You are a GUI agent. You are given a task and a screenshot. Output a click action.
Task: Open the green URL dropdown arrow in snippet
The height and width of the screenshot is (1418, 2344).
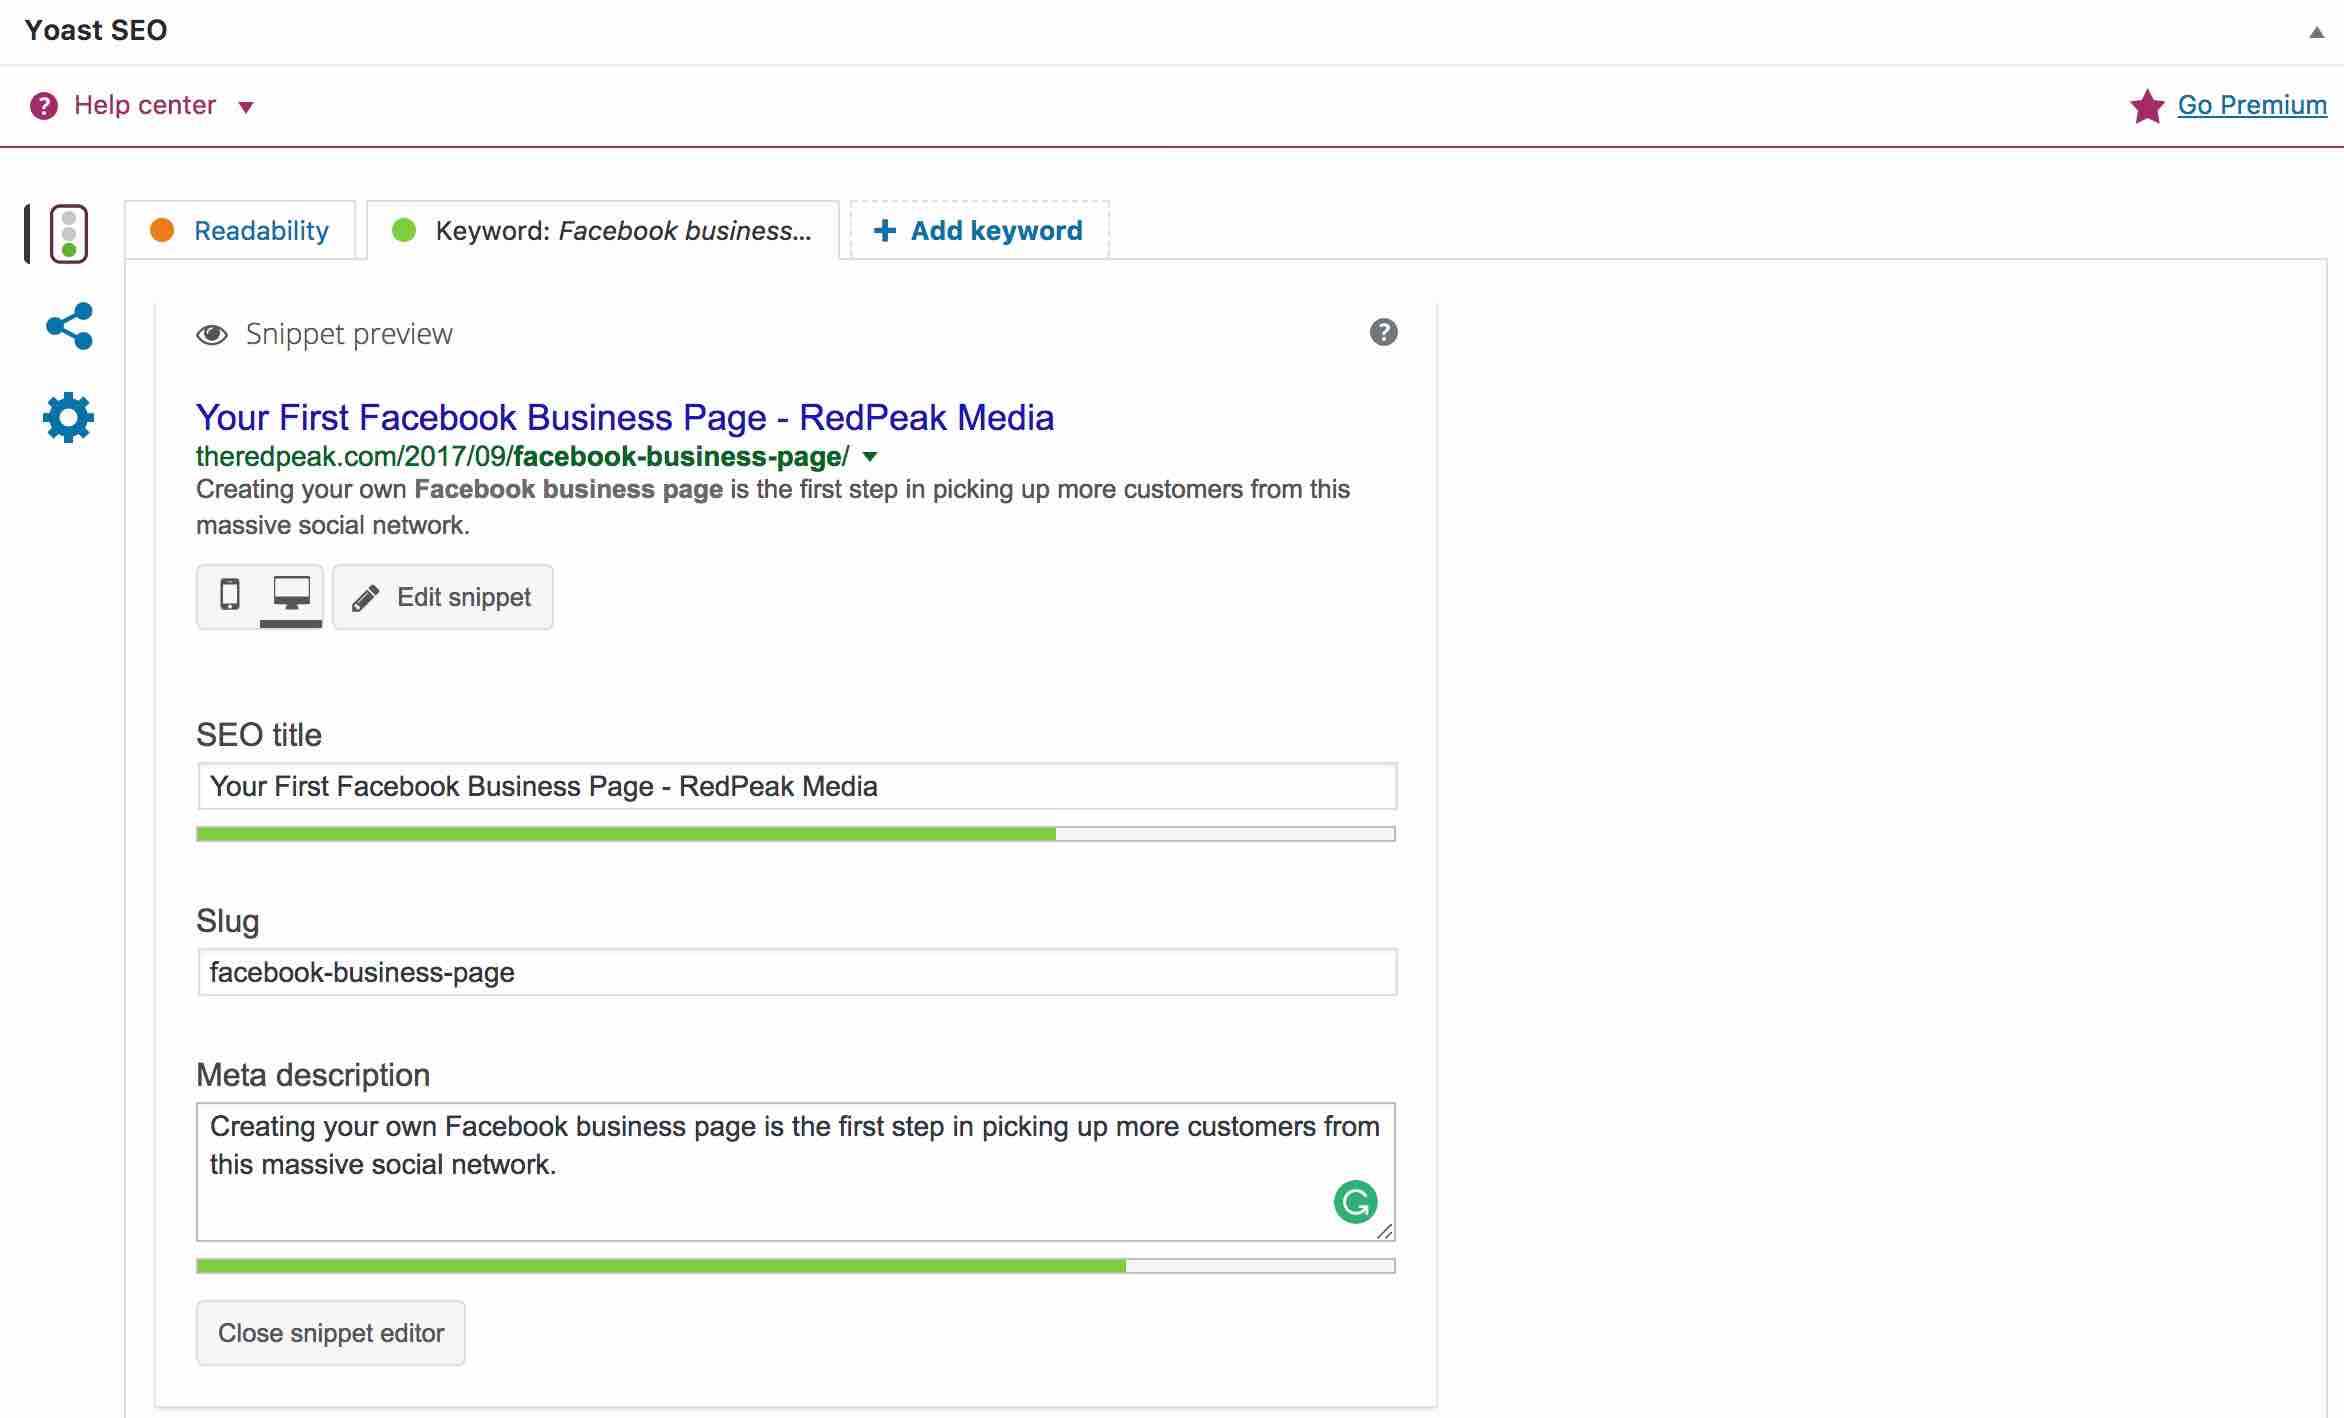coord(870,457)
